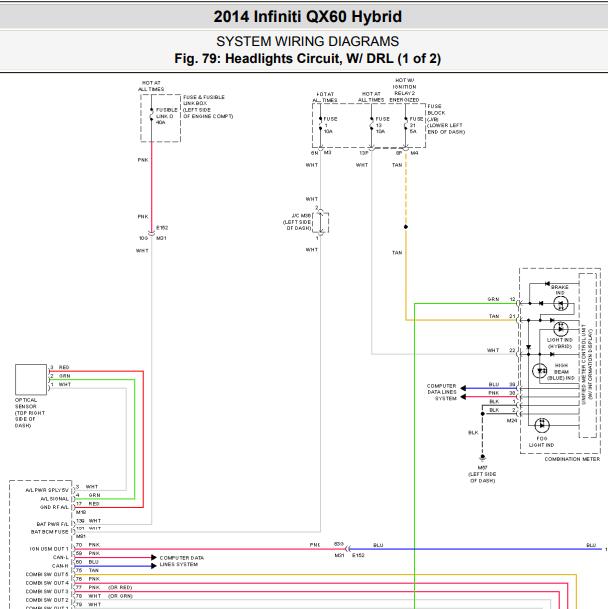The height and width of the screenshot is (609, 608).
Task: Click the COMBI SW OUT 5 label
Action: (x=47, y=574)
